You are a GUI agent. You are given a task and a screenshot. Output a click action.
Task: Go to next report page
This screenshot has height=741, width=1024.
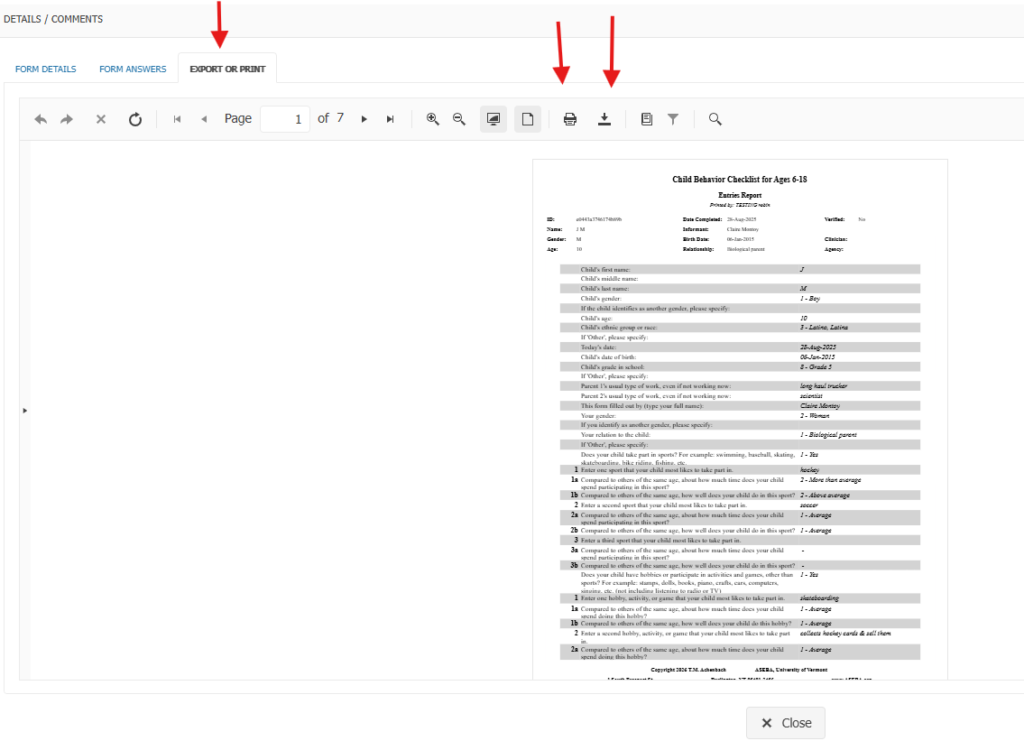pos(364,119)
